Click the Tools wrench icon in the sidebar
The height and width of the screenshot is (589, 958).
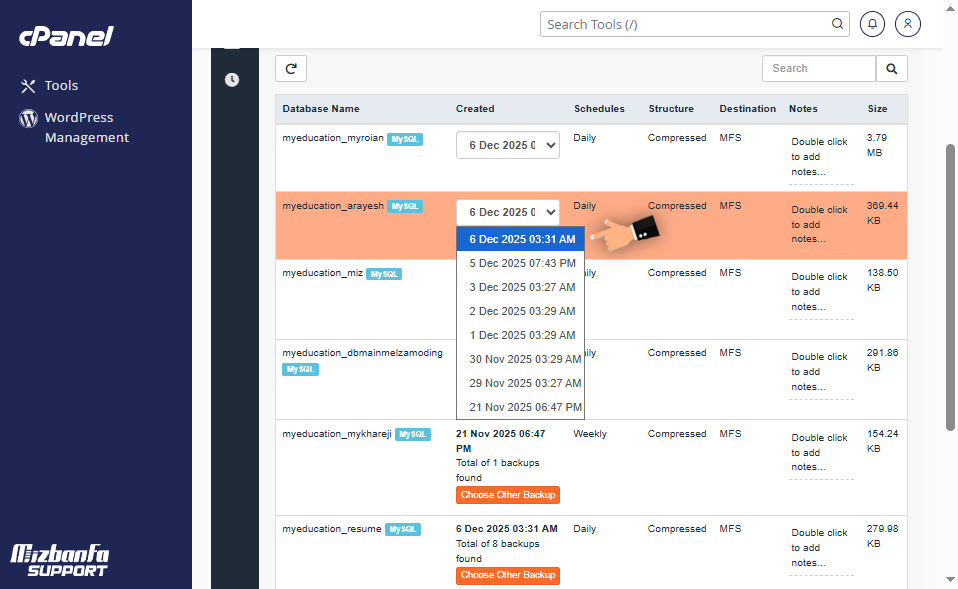click(x=28, y=86)
